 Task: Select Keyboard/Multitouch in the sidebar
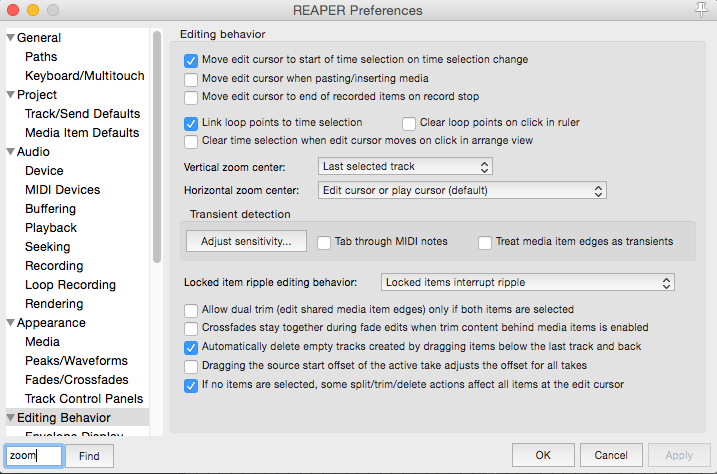pyautogui.click(x=84, y=76)
